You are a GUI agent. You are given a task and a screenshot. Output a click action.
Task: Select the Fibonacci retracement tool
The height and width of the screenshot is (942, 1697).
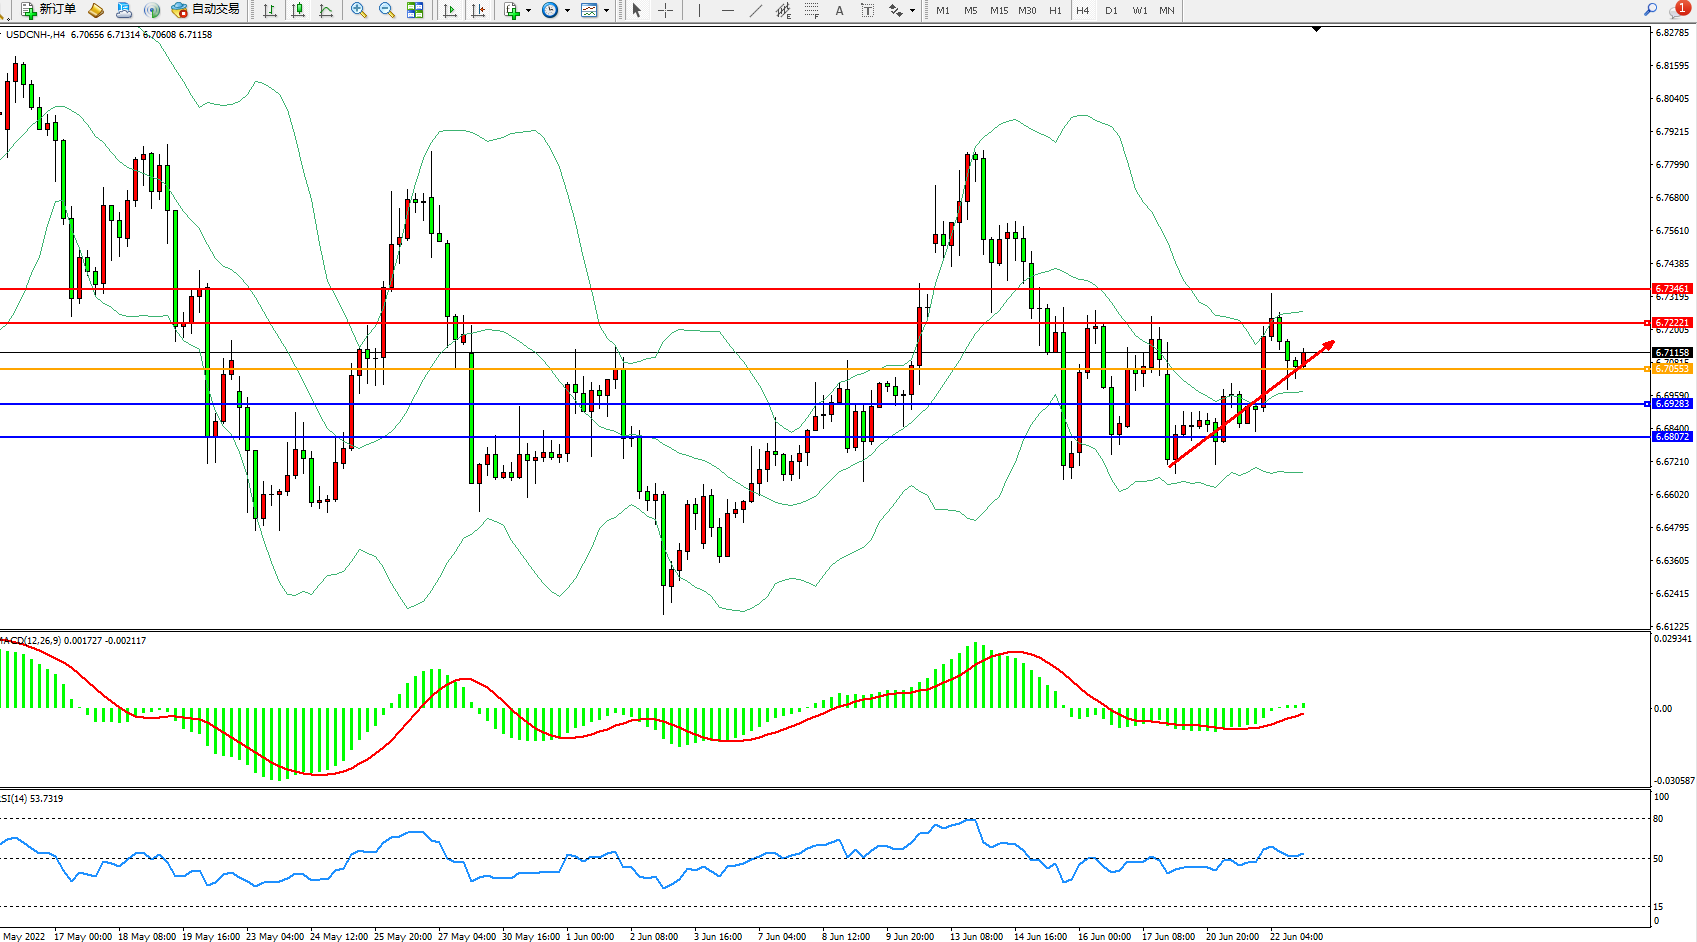pyautogui.click(x=811, y=10)
